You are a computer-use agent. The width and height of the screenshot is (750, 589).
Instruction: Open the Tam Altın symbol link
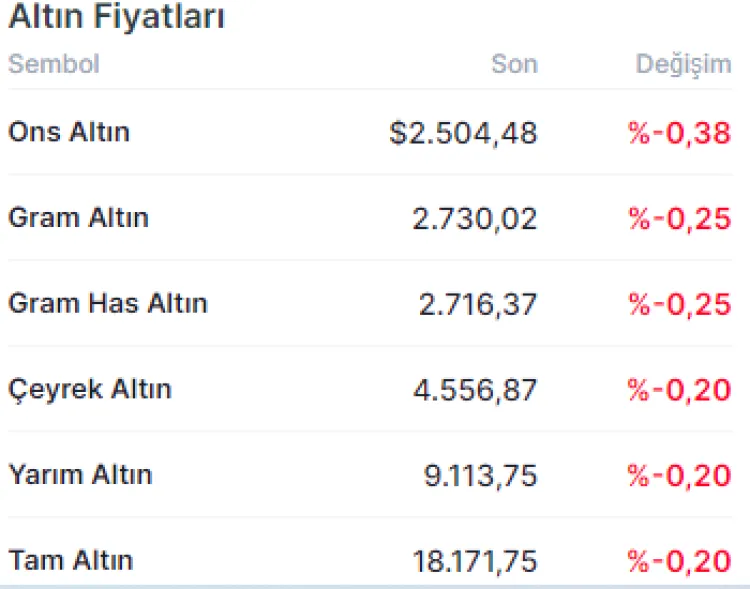click(70, 560)
